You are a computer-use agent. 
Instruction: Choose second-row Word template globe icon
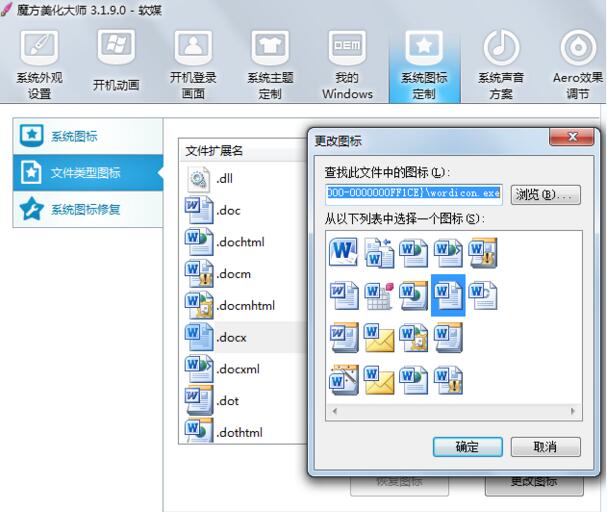(413, 296)
